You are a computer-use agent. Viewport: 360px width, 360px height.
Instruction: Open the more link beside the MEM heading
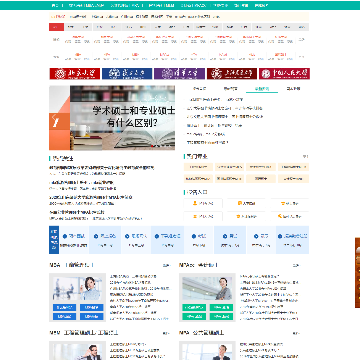coord(166,333)
